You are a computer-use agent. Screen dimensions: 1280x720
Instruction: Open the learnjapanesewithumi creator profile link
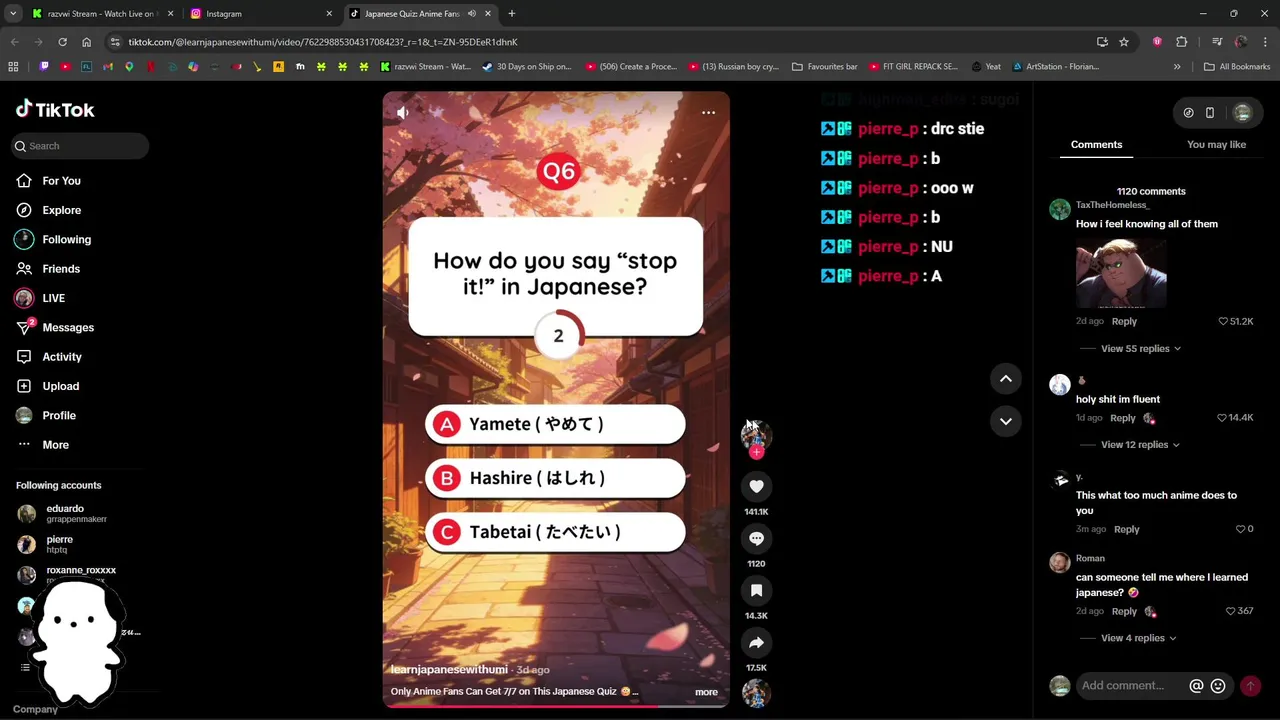point(449,669)
